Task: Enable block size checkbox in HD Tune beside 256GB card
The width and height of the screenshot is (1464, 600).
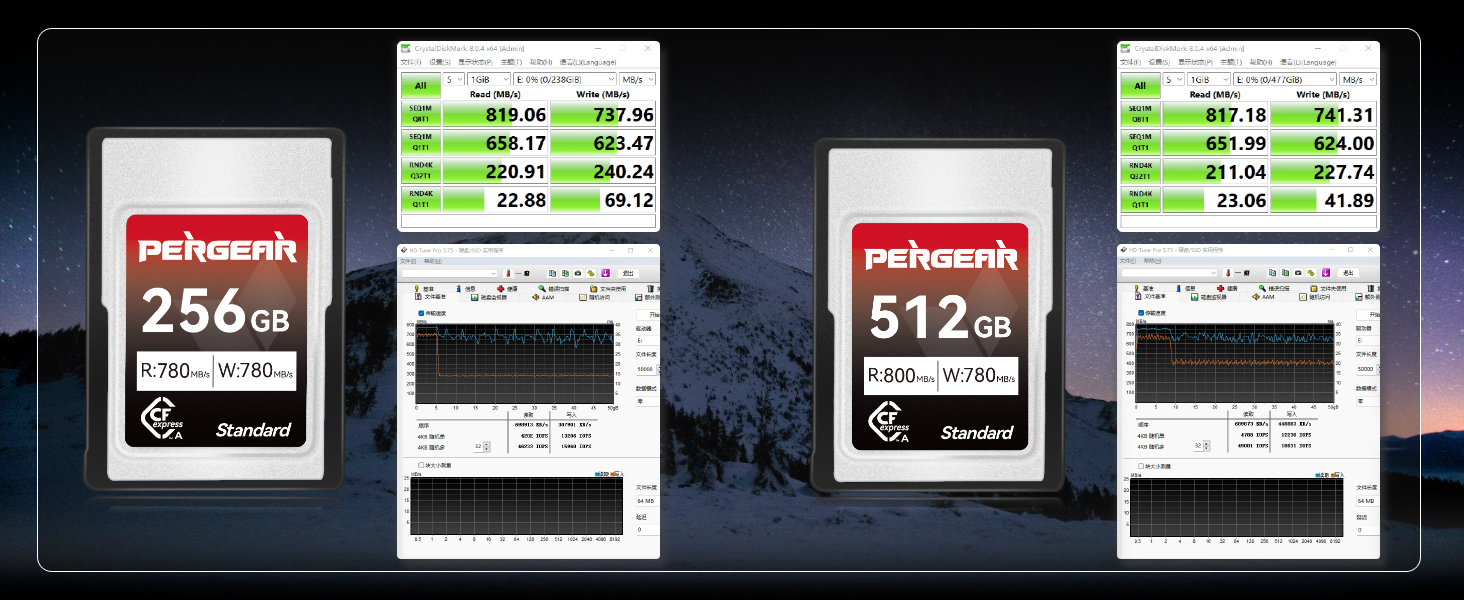Action: pos(421,465)
